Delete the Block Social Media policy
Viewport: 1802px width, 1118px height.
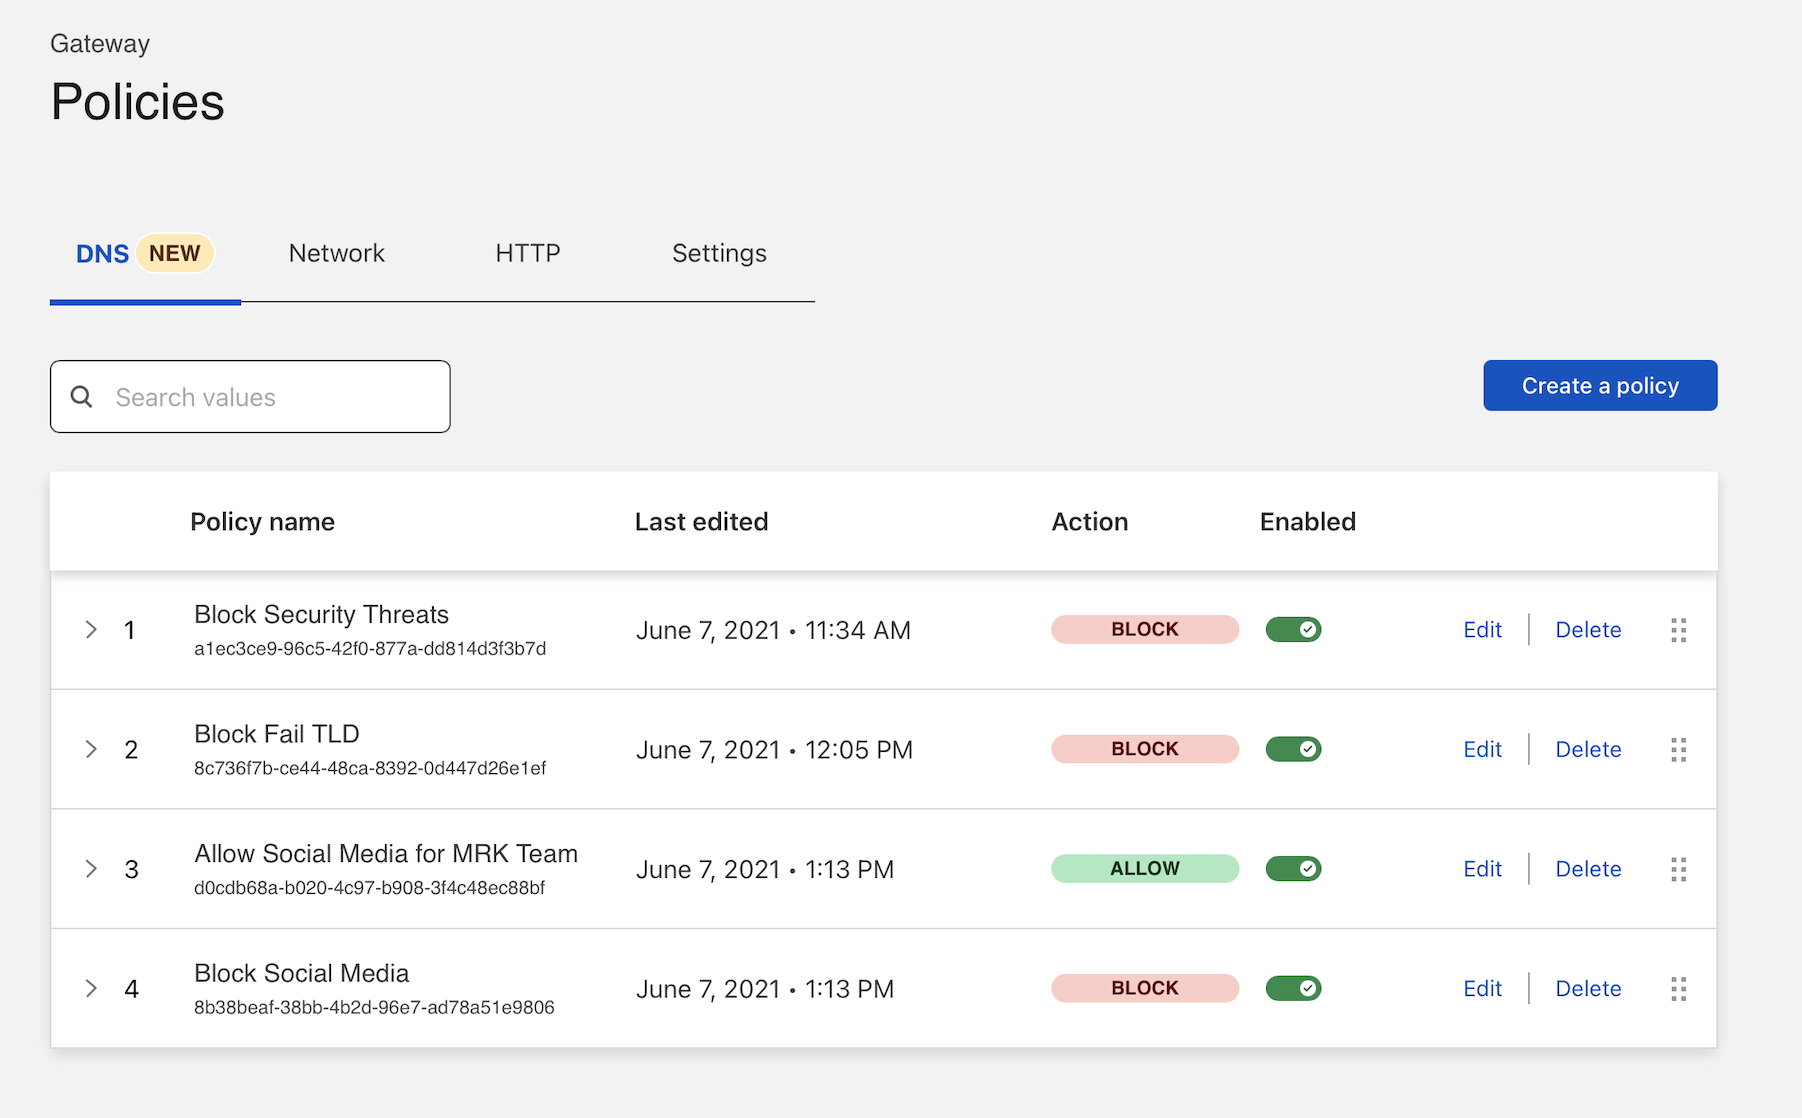tap(1588, 989)
